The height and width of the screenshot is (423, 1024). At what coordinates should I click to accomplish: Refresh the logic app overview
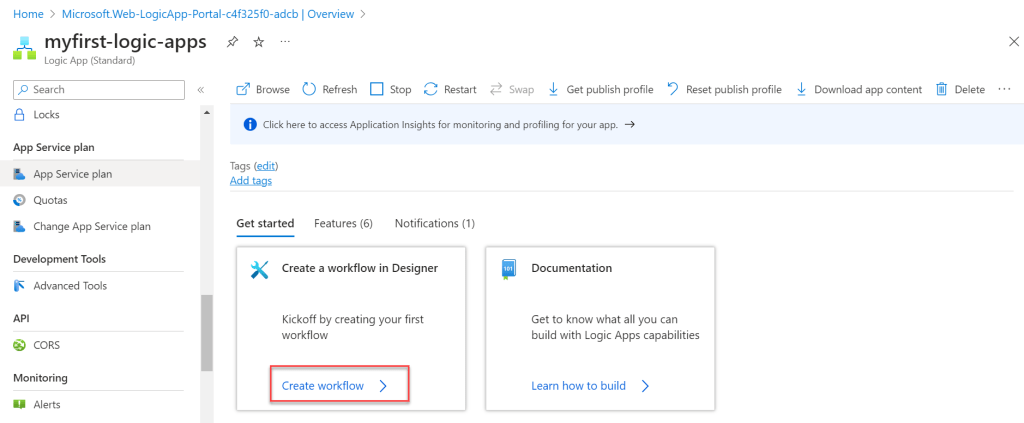click(x=330, y=89)
